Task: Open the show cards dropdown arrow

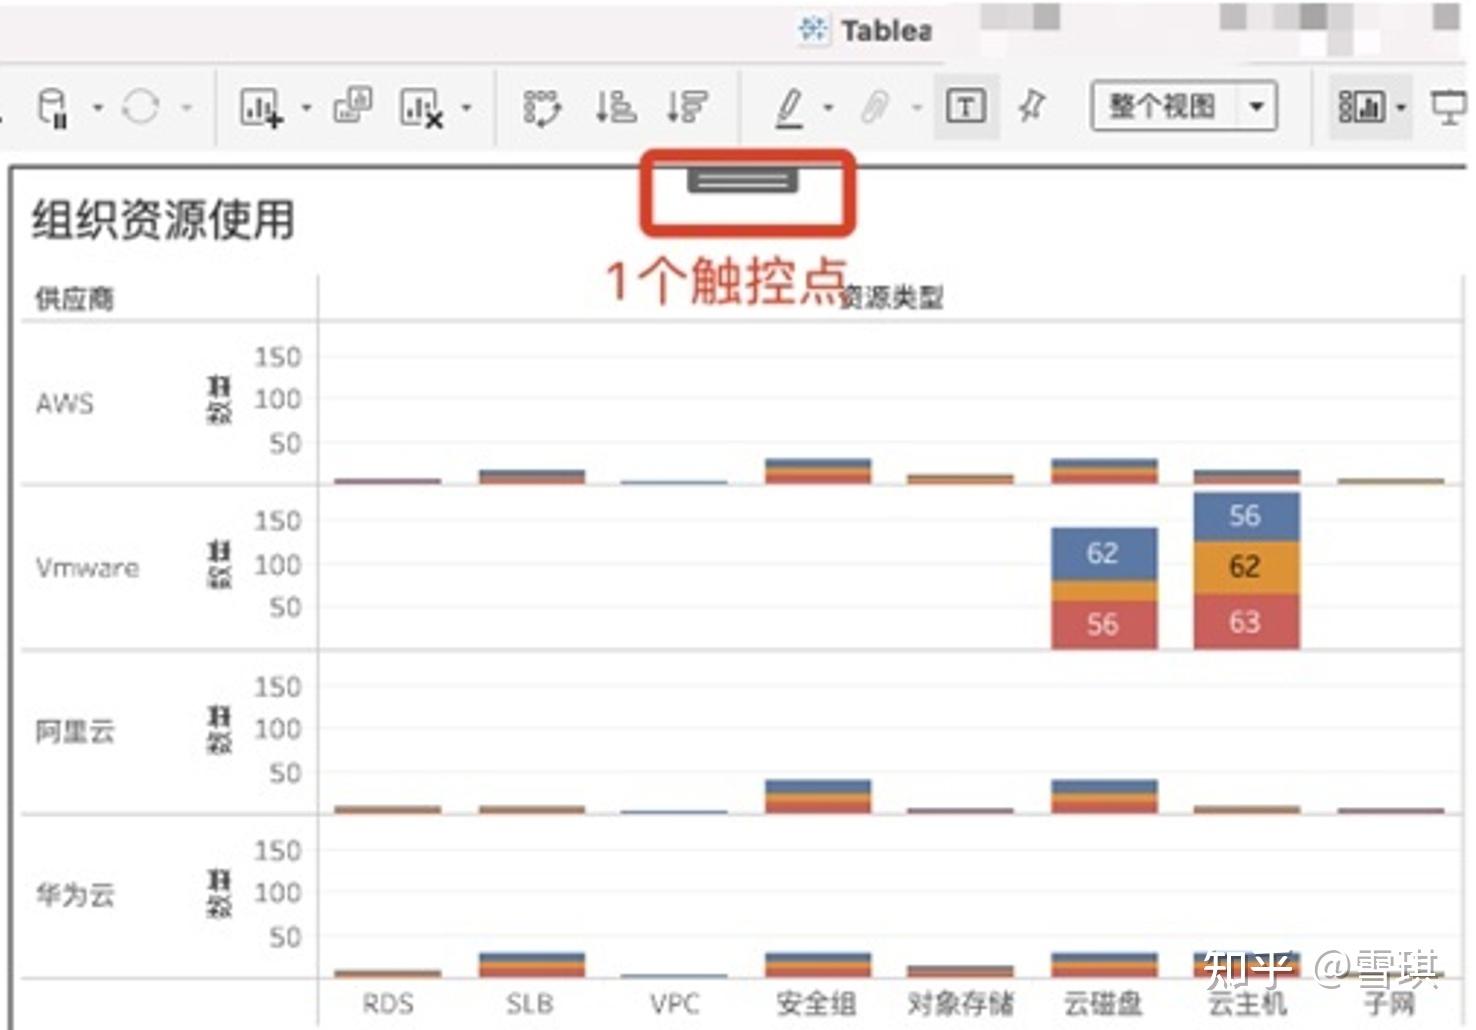Action: tap(1401, 107)
